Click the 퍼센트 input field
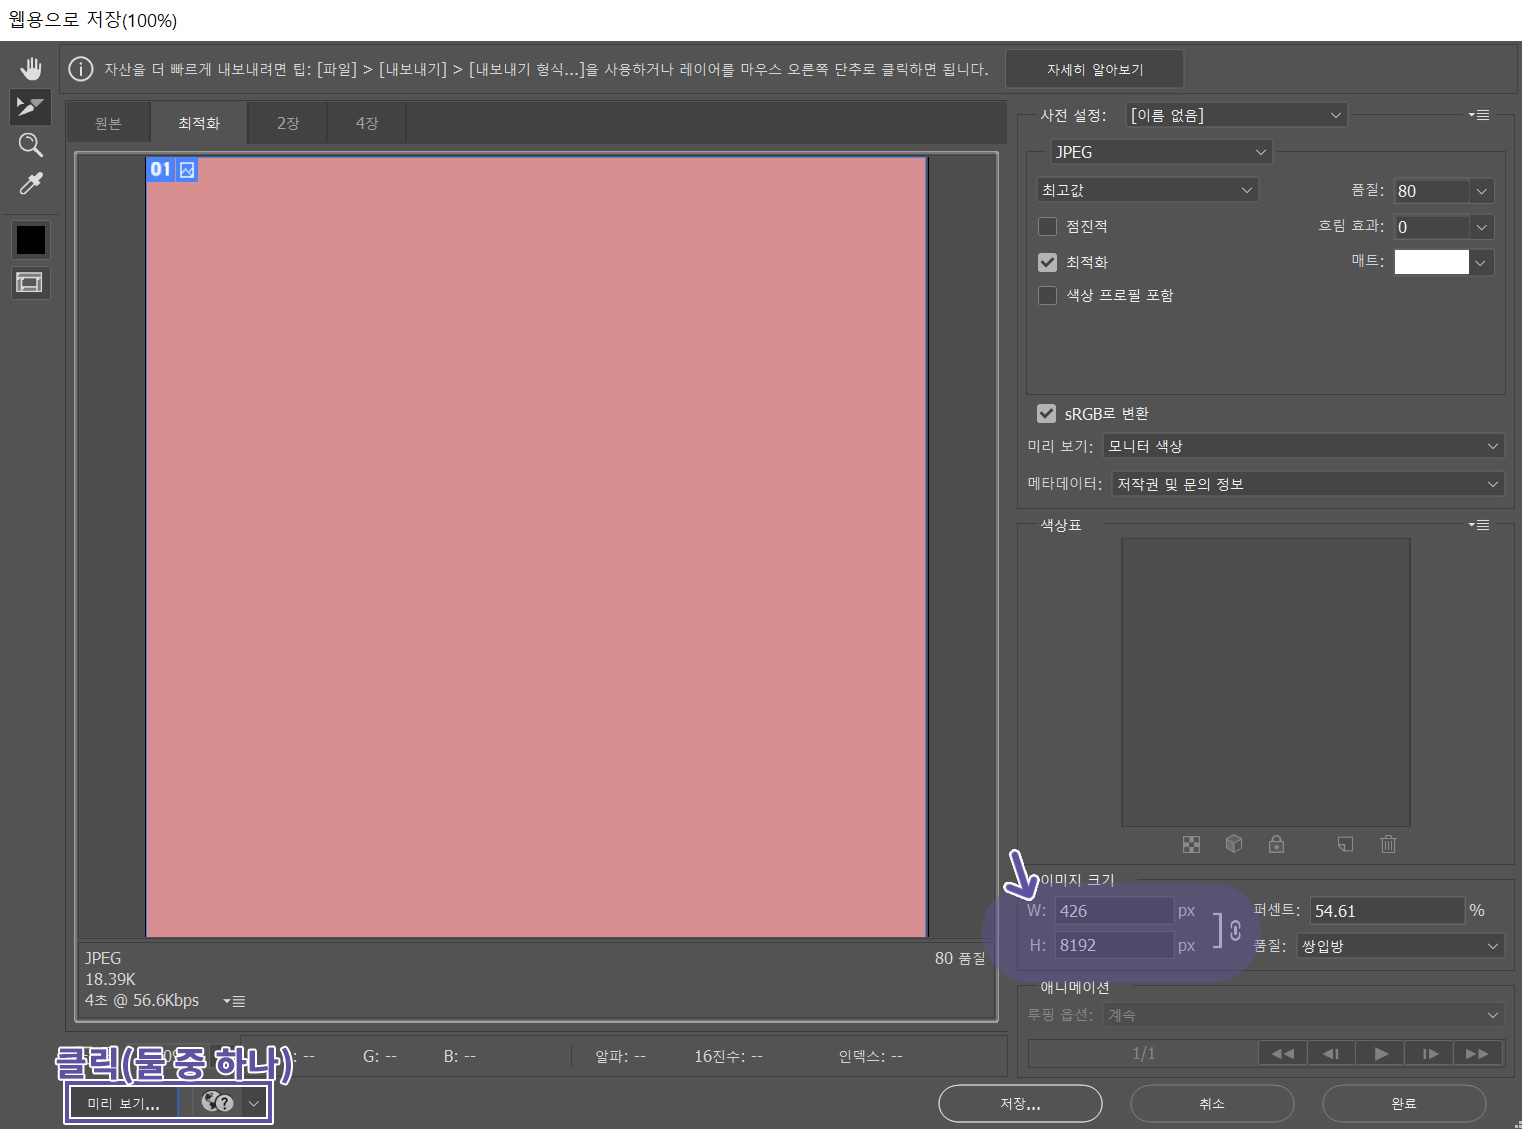Screen dimensions: 1522x1129 pos(1387,911)
